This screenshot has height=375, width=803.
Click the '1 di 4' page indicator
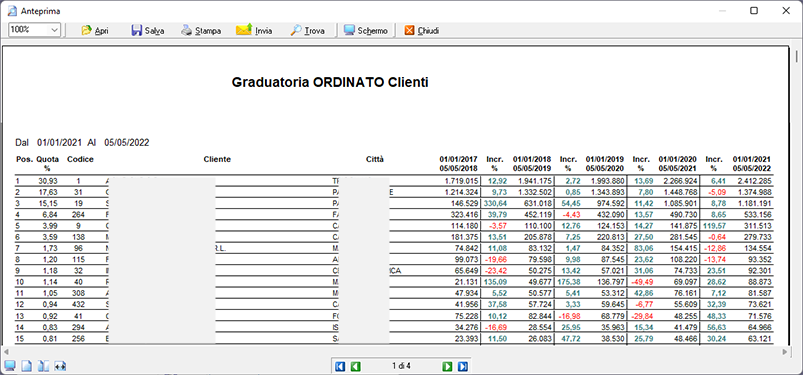402,366
